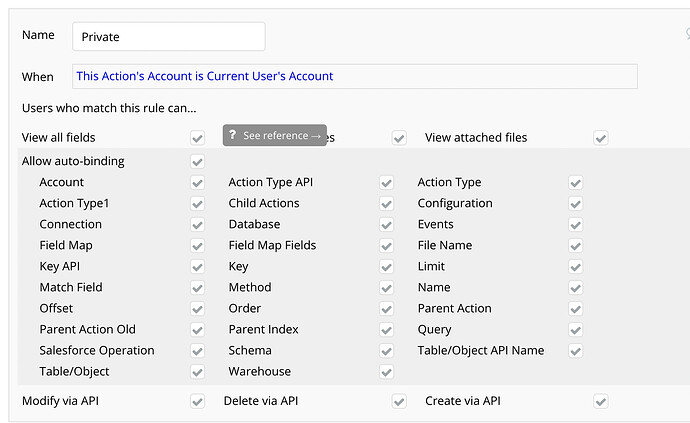Click the Table/Object API Name label
This screenshot has height=423, width=690.
tap(481, 350)
